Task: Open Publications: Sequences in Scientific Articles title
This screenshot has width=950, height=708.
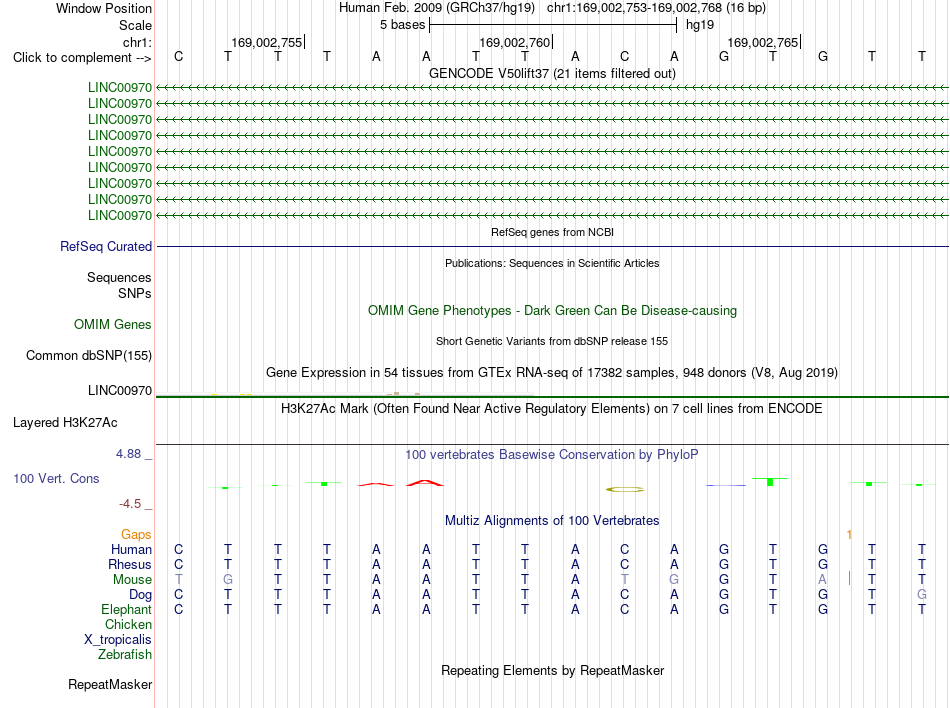Action: pyautogui.click(x=552, y=263)
